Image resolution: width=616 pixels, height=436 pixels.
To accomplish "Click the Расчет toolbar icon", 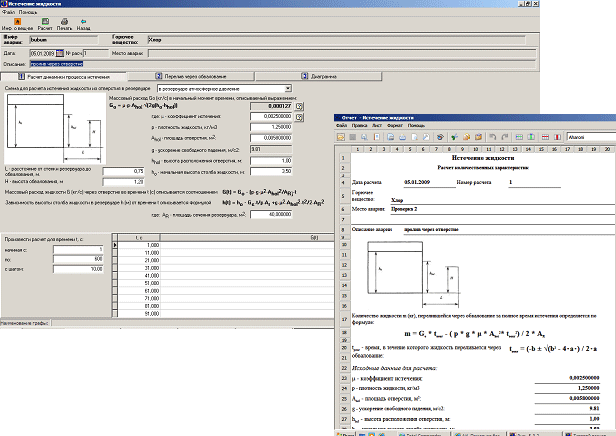I will click(x=44, y=22).
